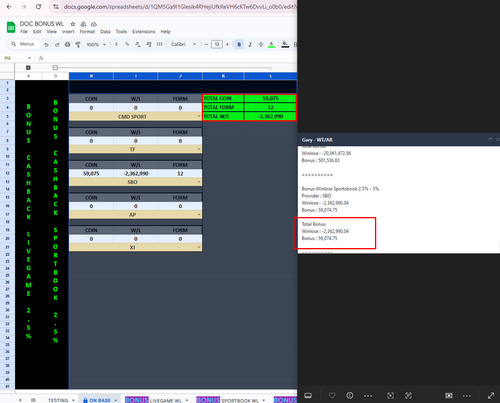Image resolution: width=500 pixels, height=403 pixels.
Task: Toggle bold formatting
Action: pos(239,44)
